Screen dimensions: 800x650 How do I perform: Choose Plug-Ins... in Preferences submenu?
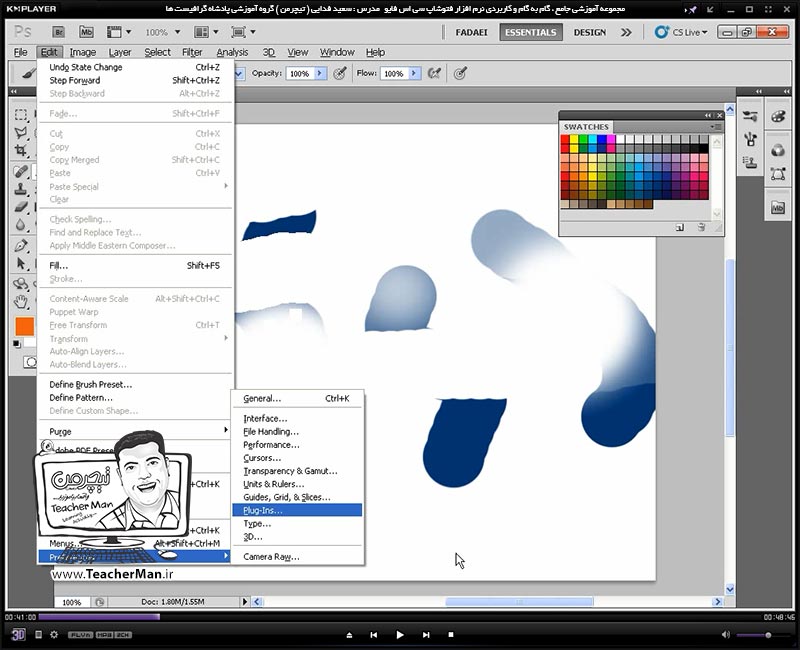click(x=297, y=510)
